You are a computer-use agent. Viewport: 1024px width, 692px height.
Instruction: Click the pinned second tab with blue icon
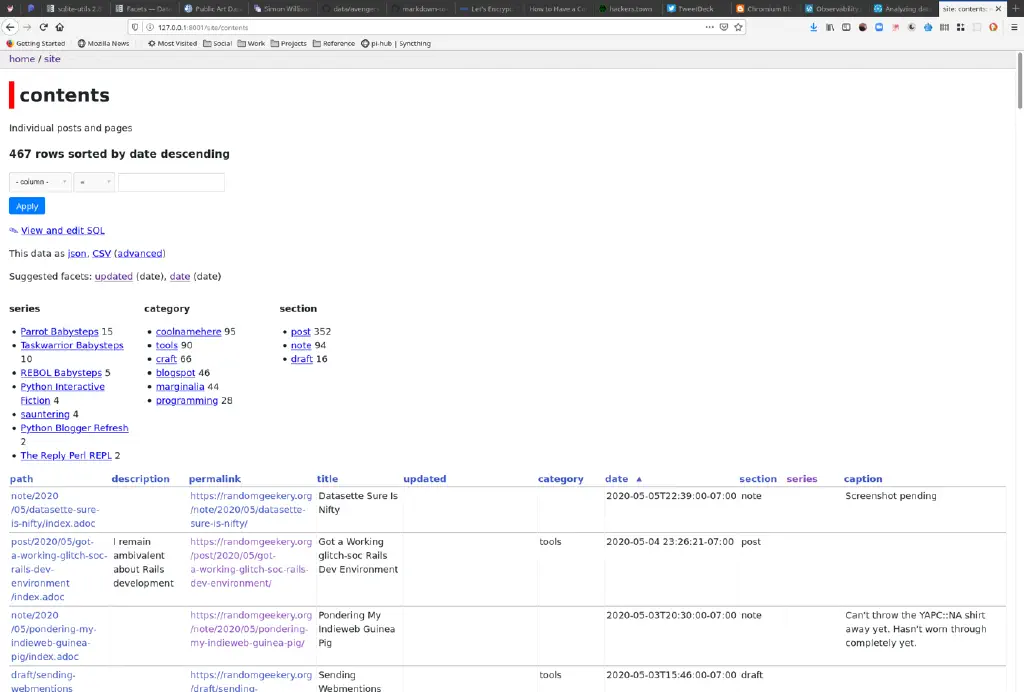coord(31,8)
